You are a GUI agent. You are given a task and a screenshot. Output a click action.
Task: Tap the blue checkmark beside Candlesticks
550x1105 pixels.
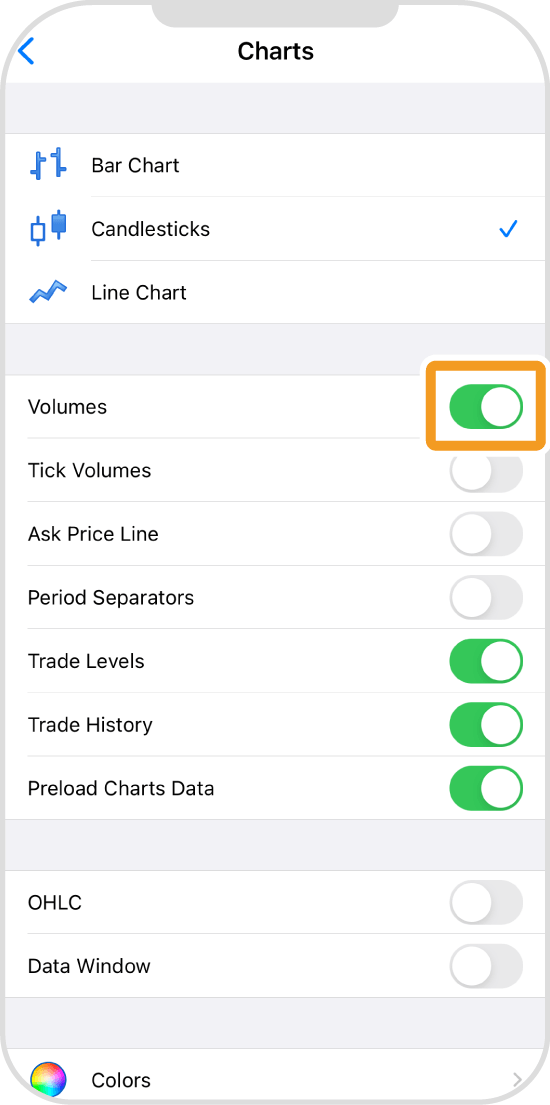coord(508,229)
